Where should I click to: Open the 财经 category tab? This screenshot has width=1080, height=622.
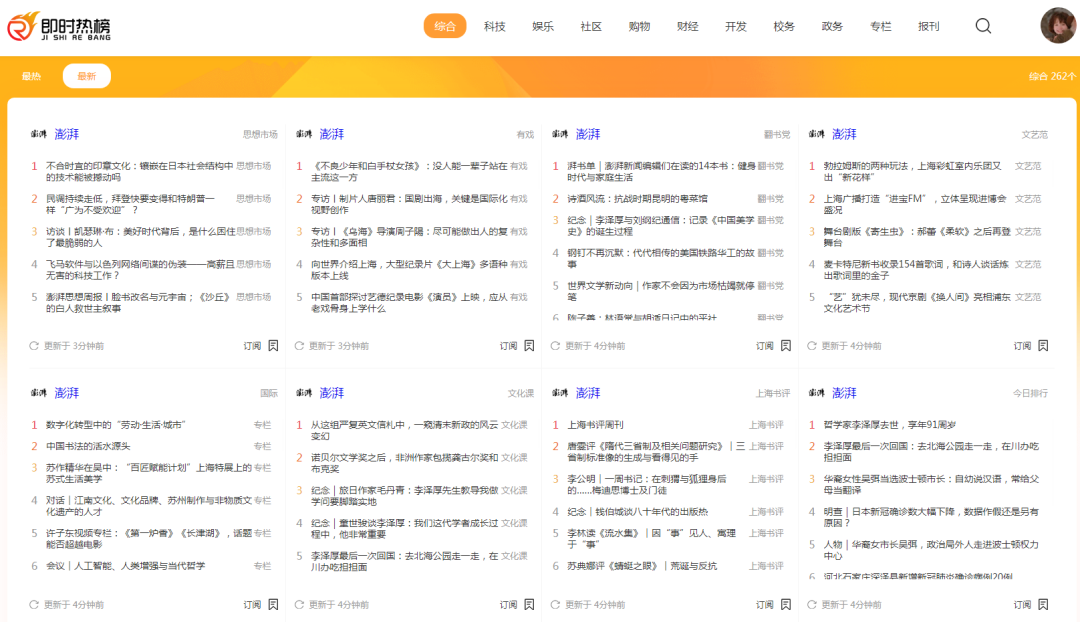click(x=687, y=26)
